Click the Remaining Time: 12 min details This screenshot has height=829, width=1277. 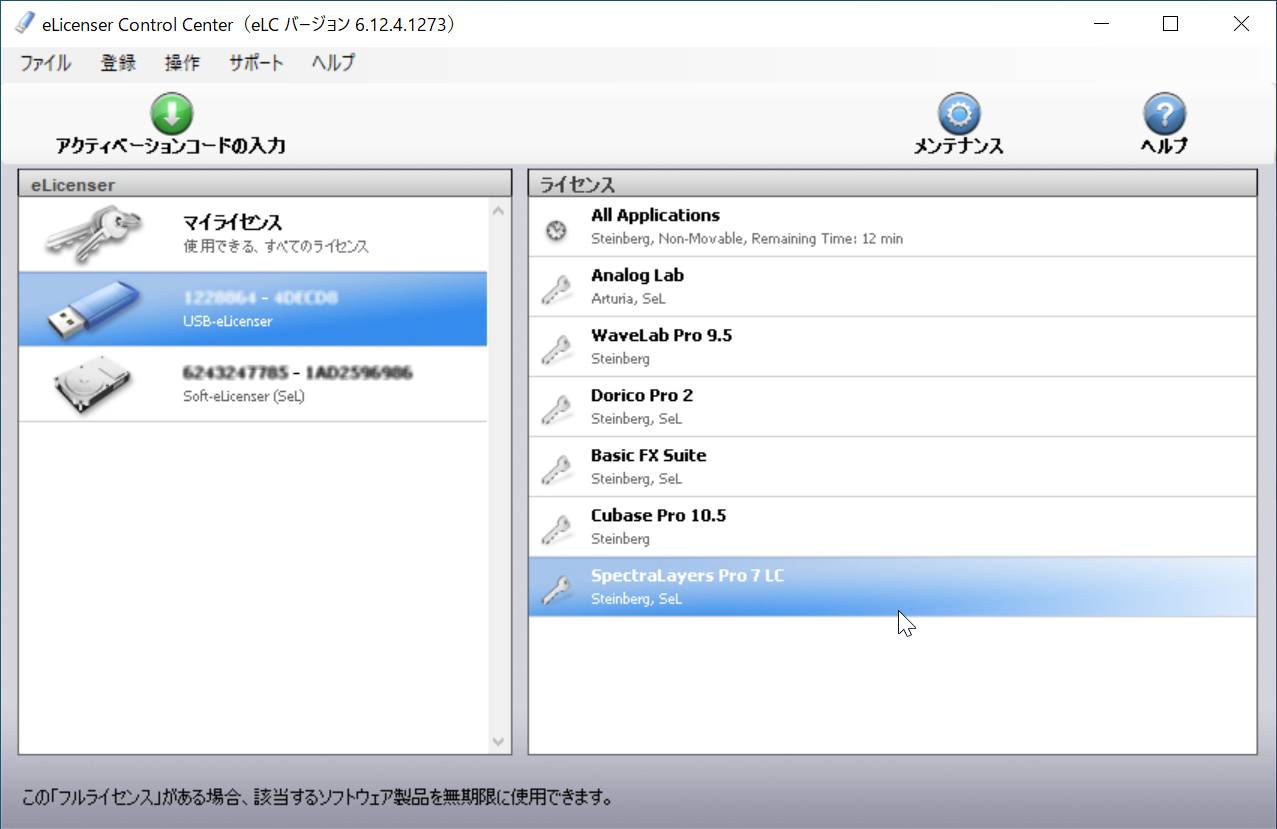click(x=827, y=239)
